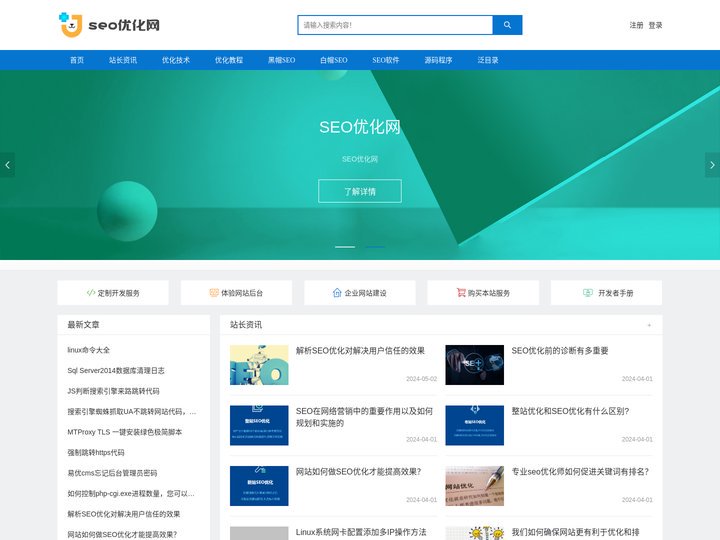The height and width of the screenshot is (540, 720).
Task: Click the search input field
Action: (x=395, y=25)
